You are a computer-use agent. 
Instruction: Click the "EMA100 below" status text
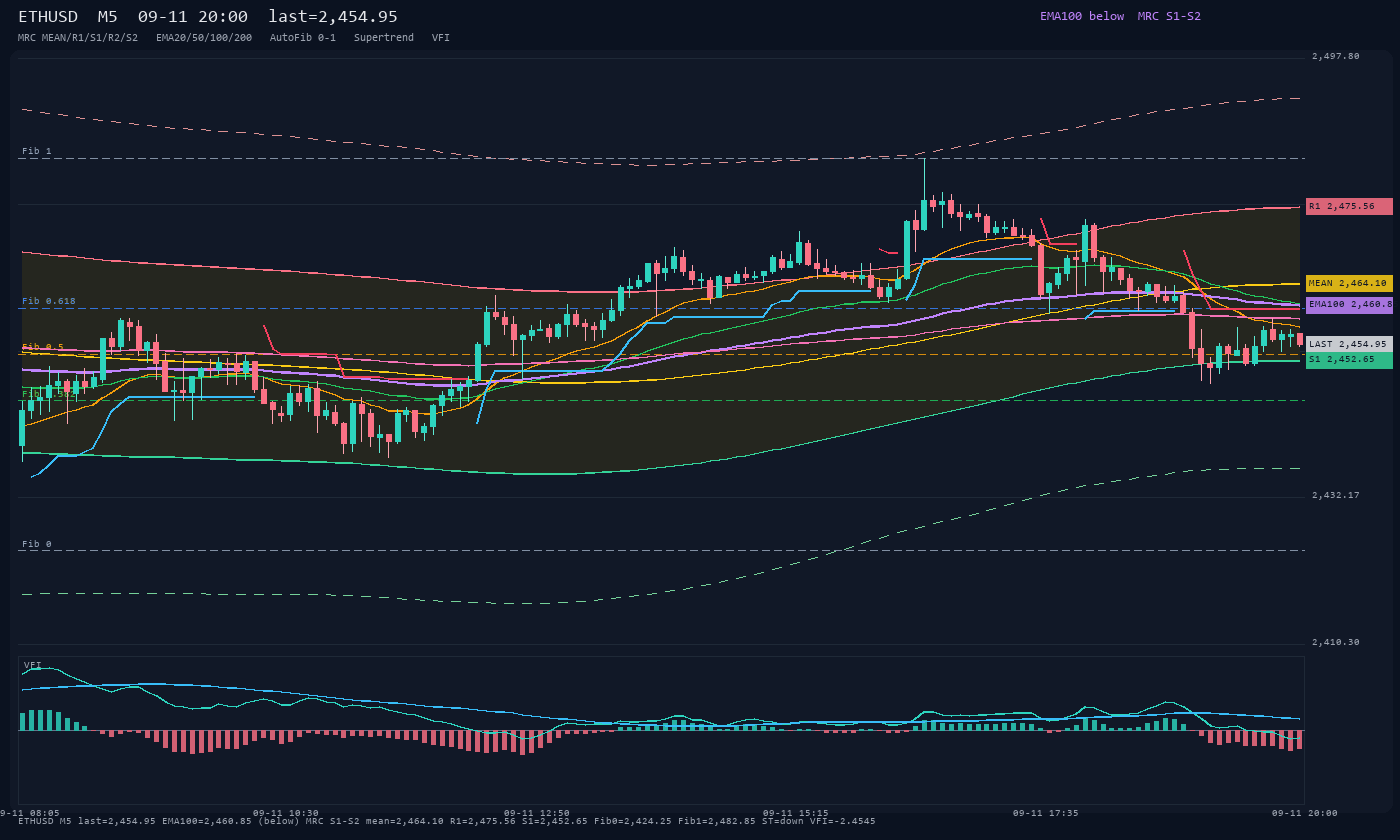click(1082, 16)
